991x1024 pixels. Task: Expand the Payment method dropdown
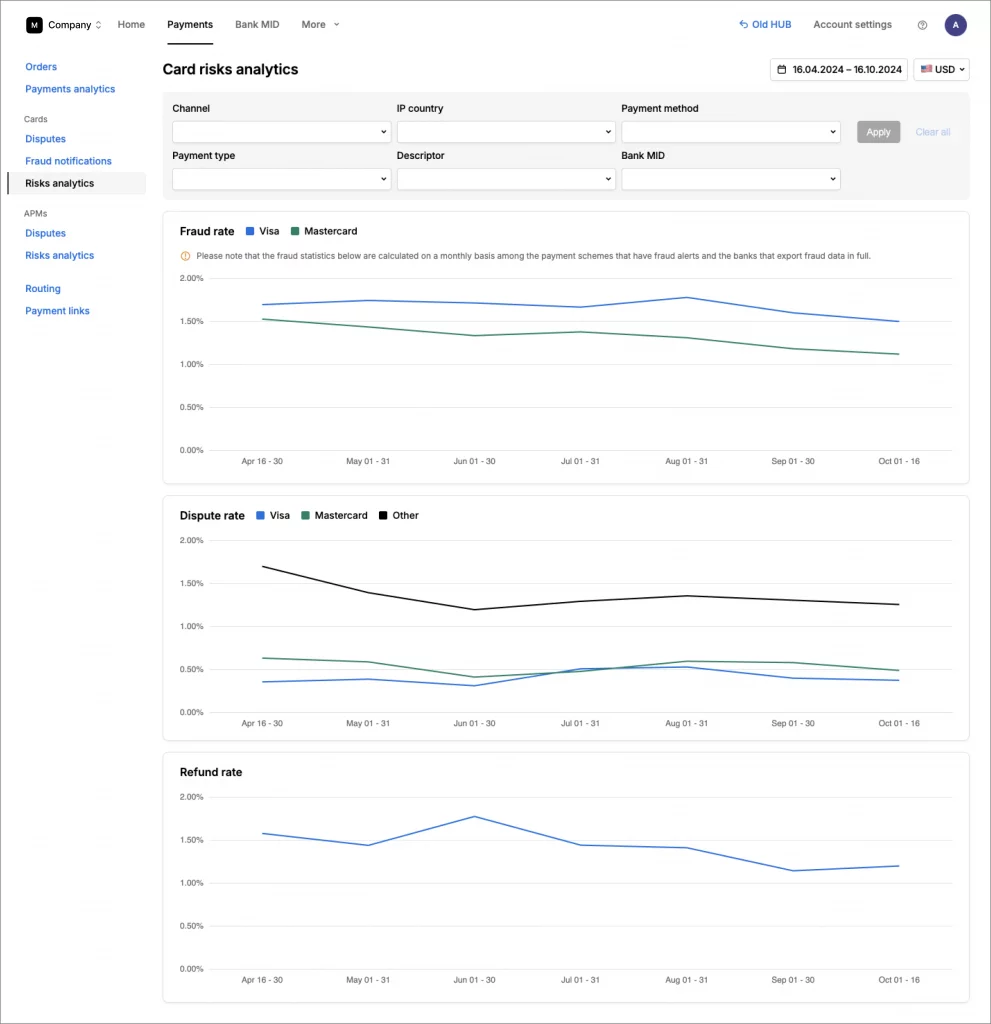[x=728, y=131]
